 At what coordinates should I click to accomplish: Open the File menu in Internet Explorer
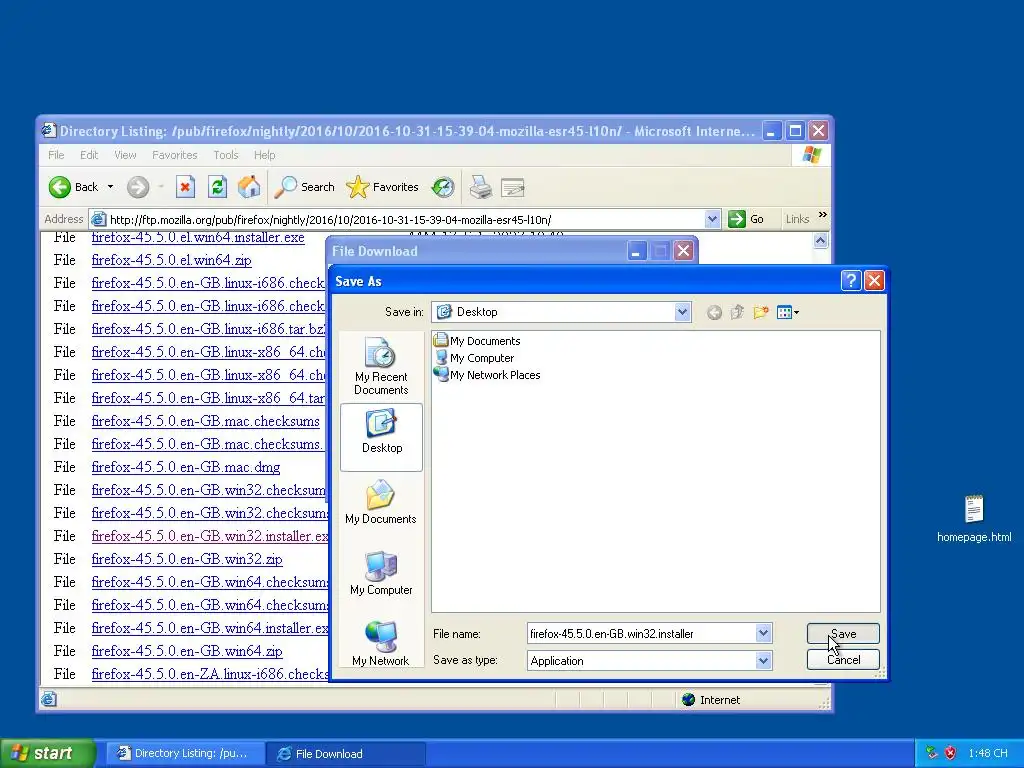pyautogui.click(x=56, y=155)
